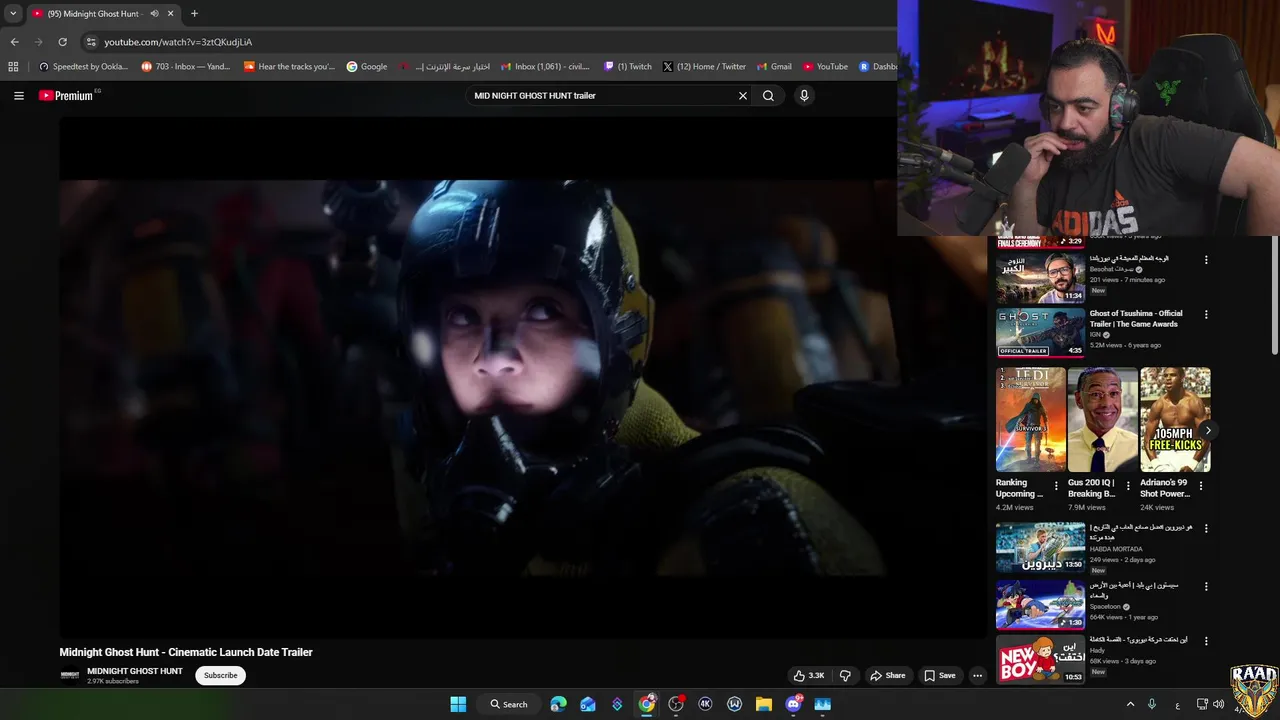Select the URL in the address bar
1280x720 pixels.
pyautogui.click(x=178, y=42)
